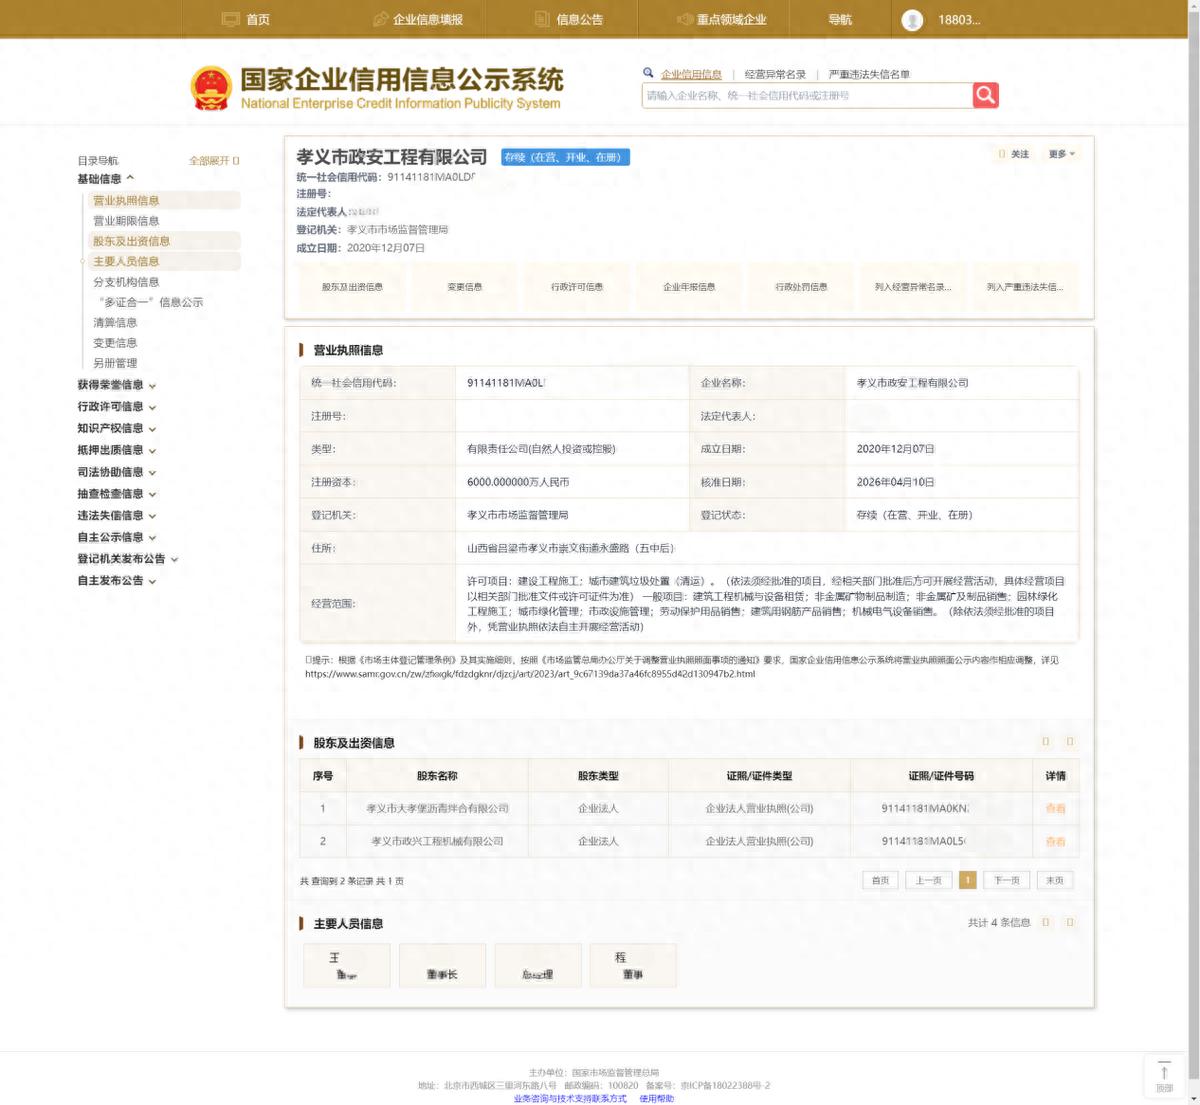Expand the 自主公示信息 sidebar section

click(x=116, y=537)
